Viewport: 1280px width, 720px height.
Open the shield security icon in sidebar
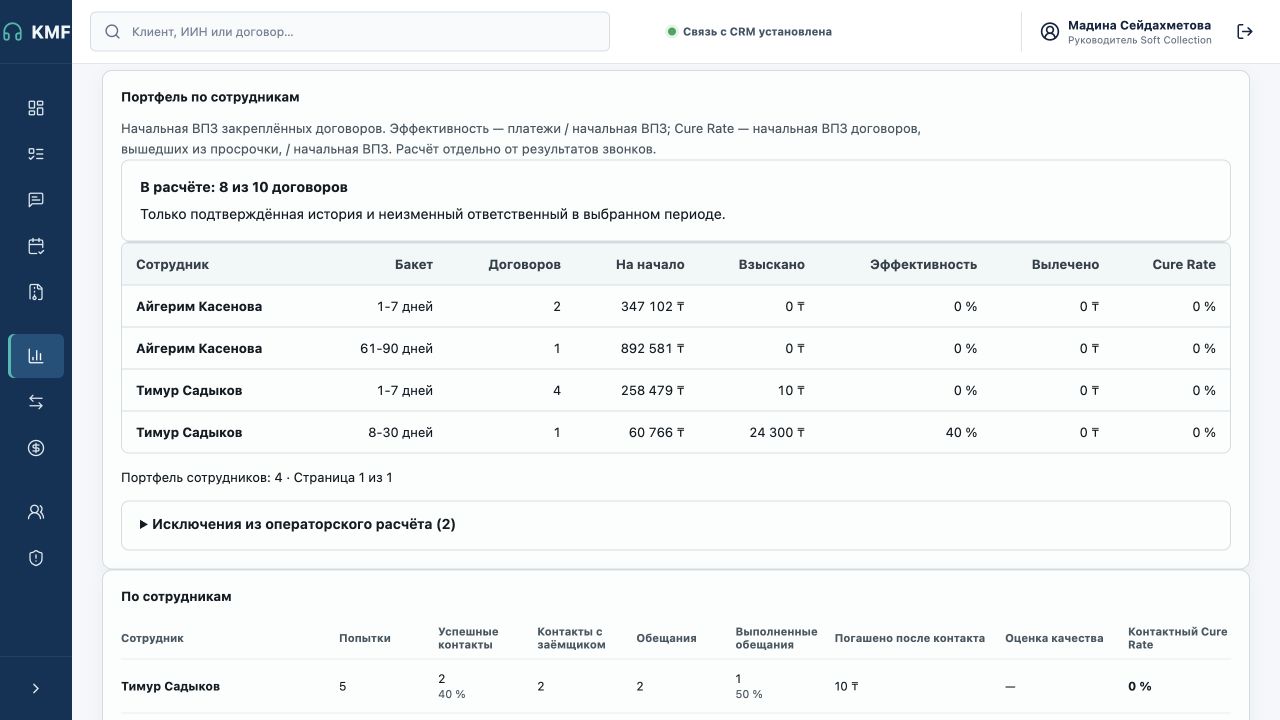coord(36,558)
